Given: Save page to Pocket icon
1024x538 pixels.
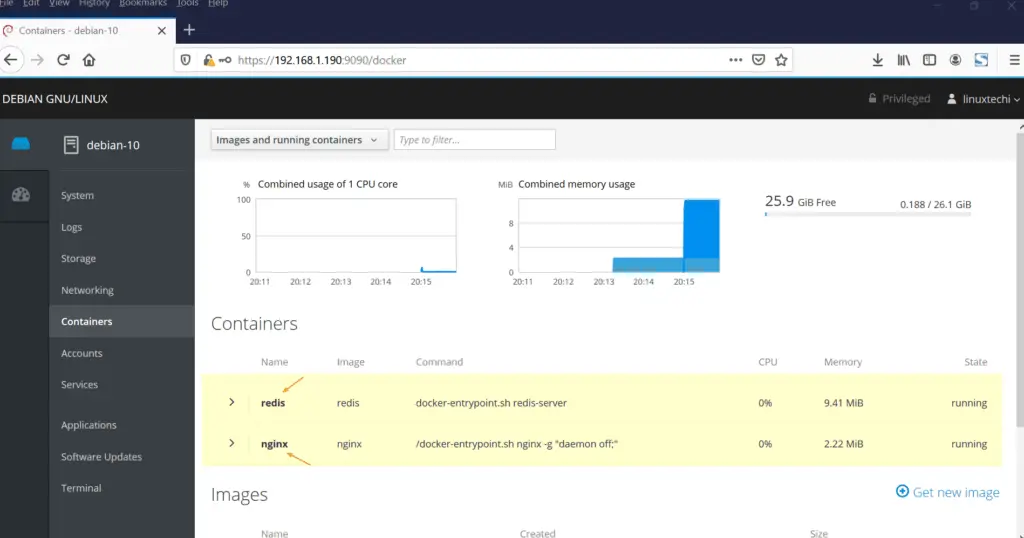Looking at the screenshot, I should (x=759, y=60).
